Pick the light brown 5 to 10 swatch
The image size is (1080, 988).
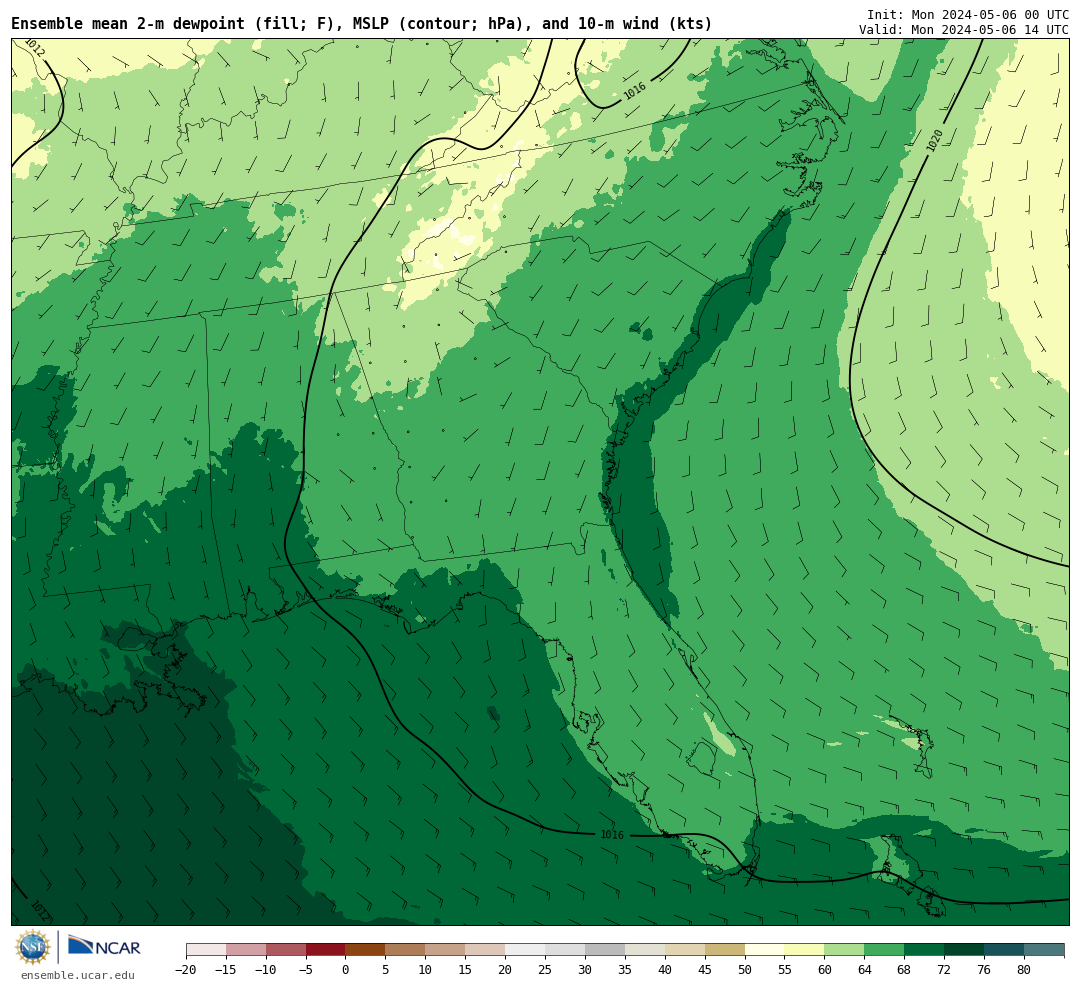405,950
